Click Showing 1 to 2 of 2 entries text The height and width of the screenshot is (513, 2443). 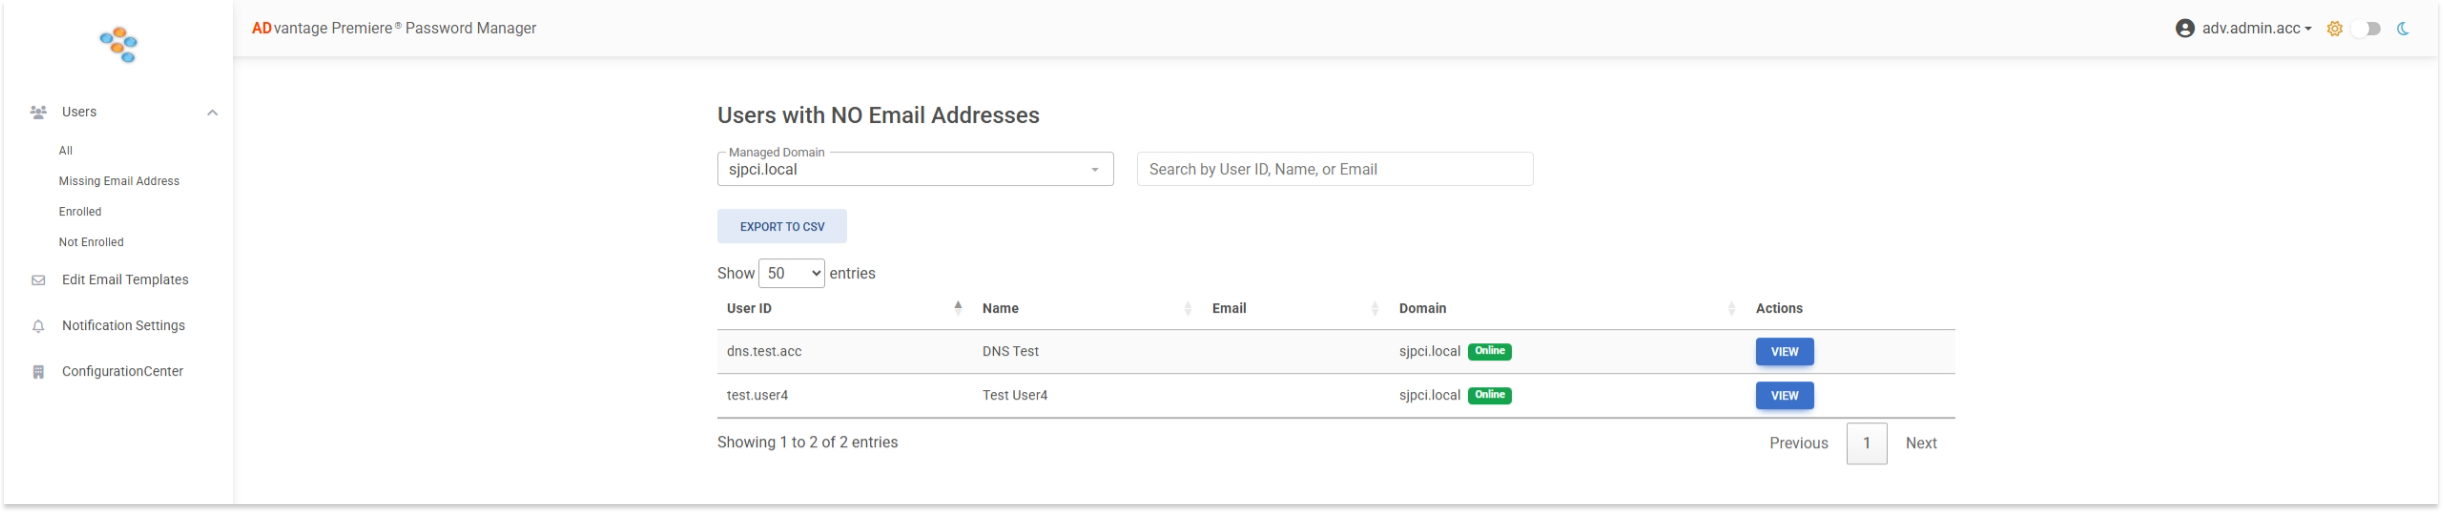tap(807, 442)
